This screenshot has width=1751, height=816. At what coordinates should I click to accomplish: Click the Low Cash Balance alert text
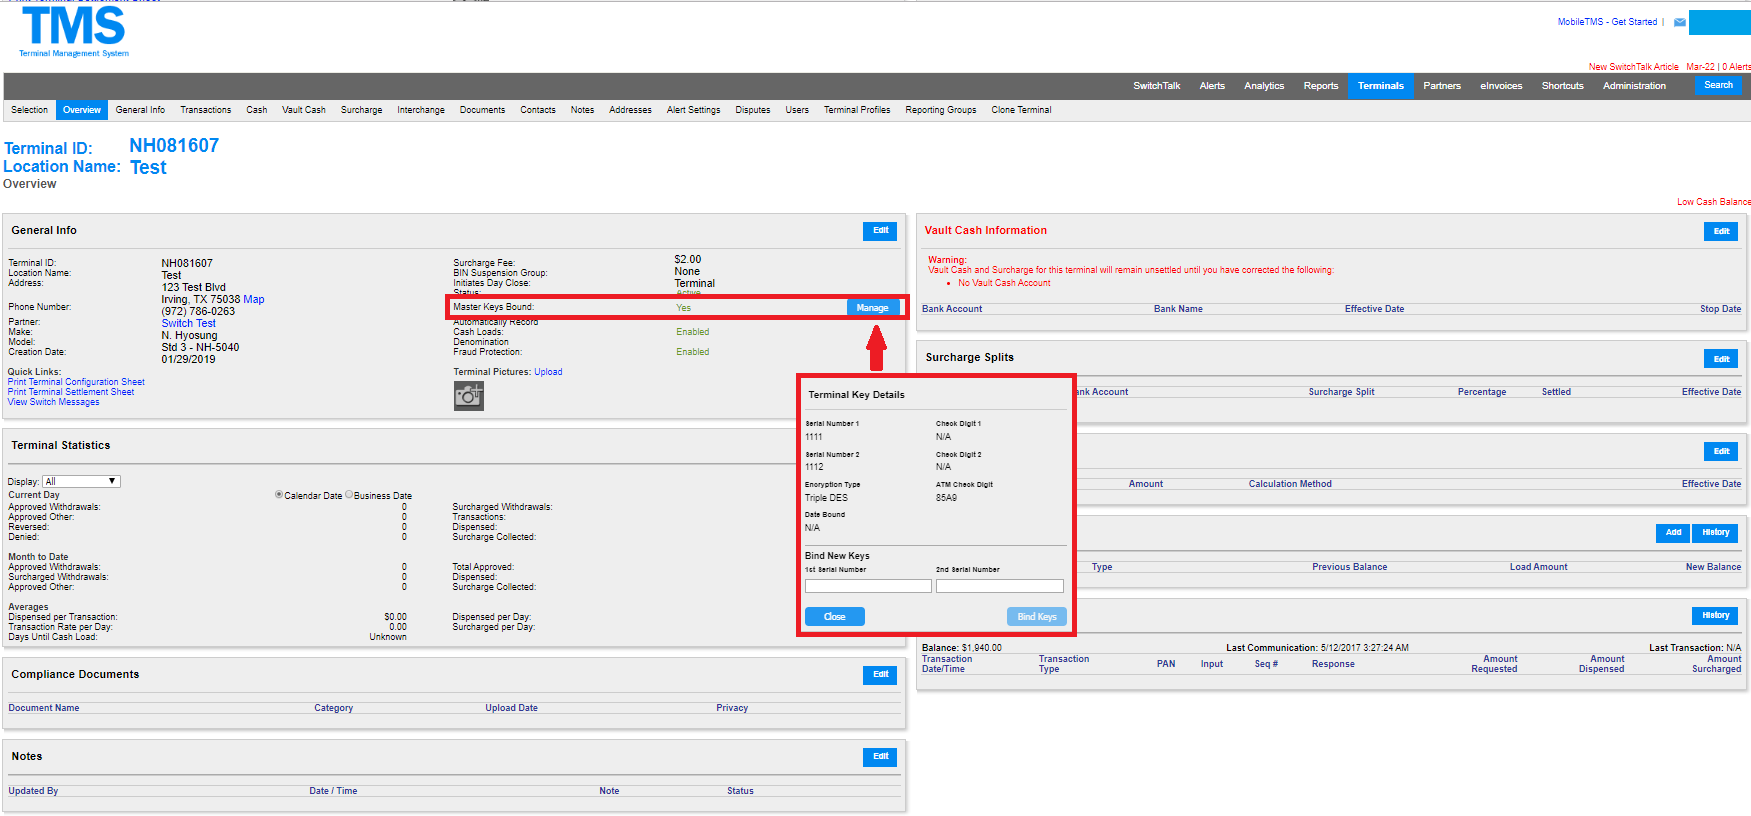point(1714,202)
